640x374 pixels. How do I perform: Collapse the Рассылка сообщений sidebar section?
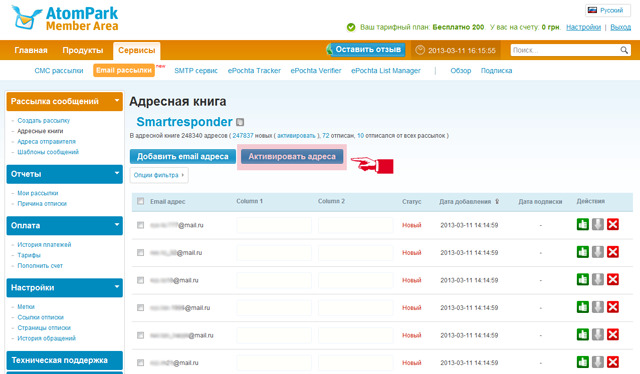117,100
